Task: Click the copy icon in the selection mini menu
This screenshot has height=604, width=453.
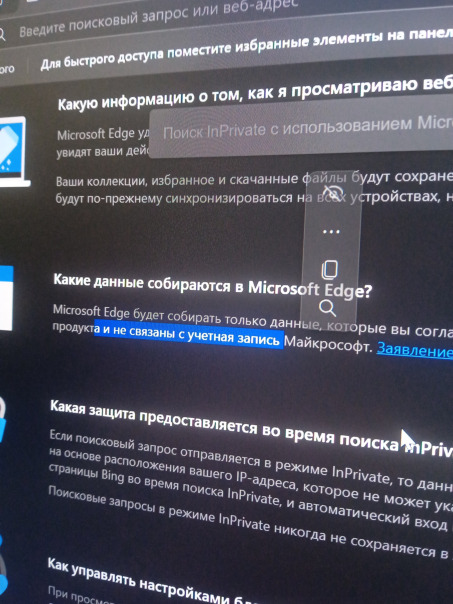Action: tap(330, 270)
